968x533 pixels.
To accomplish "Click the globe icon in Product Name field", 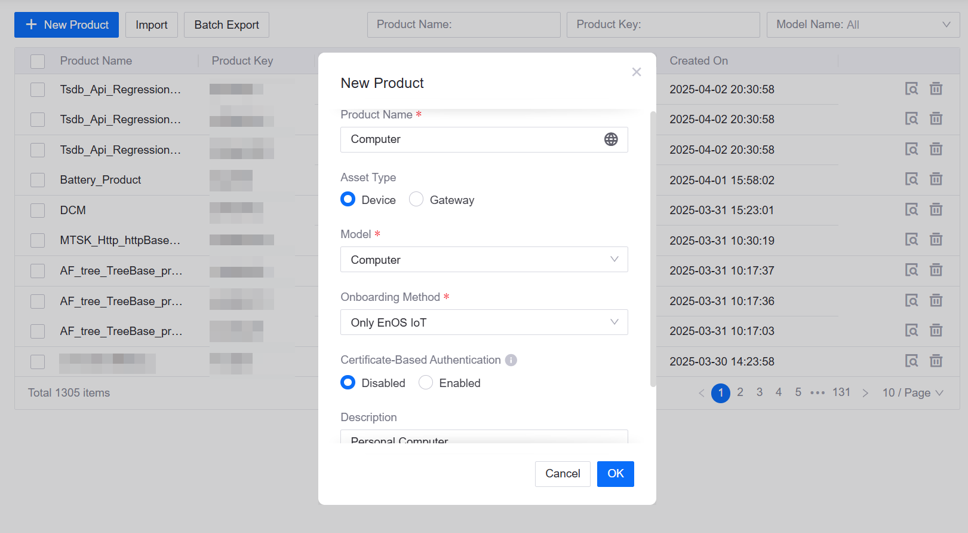I will click(611, 139).
